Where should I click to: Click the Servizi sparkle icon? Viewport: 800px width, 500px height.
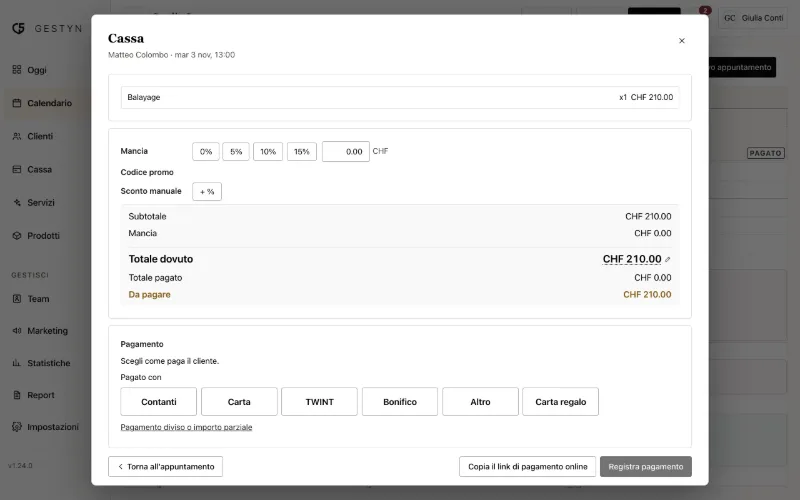tap(17, 203)
